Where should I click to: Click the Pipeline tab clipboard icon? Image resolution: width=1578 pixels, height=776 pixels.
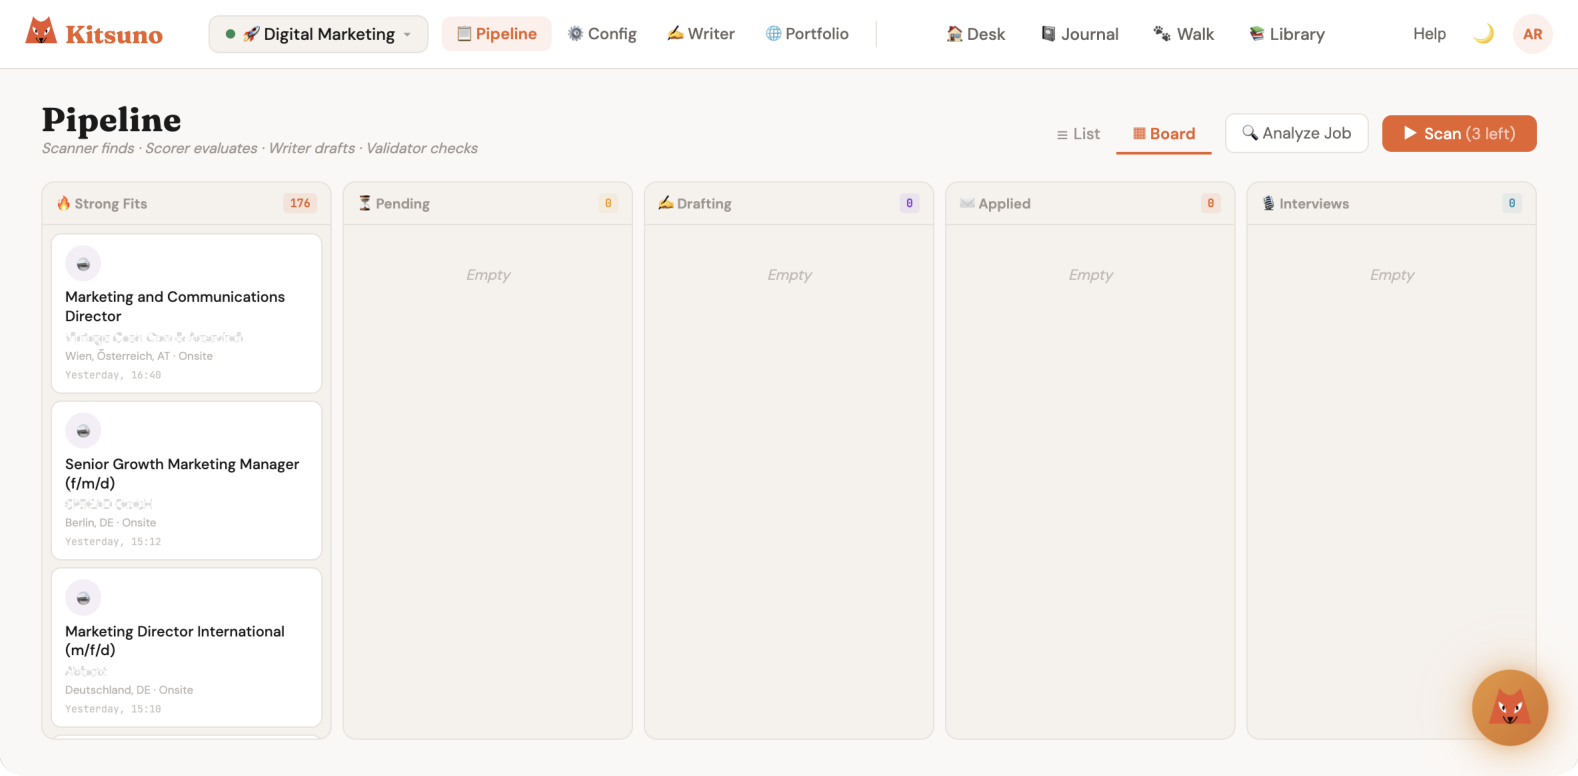pyautogui.click(x=464, y=34)
